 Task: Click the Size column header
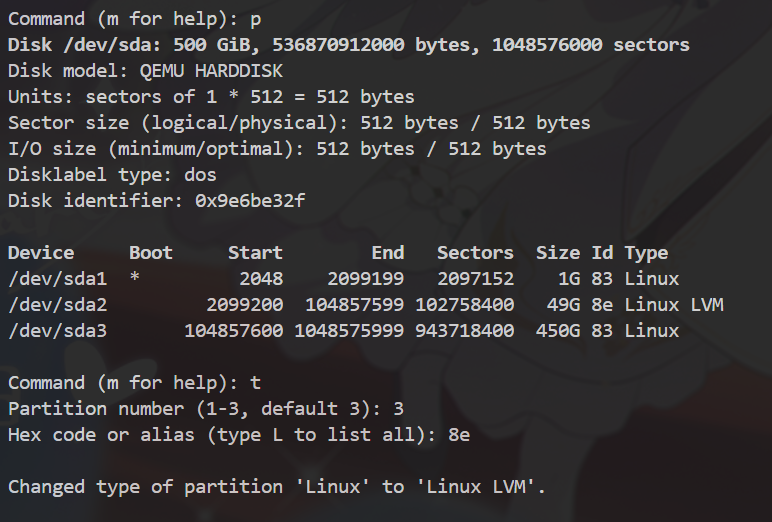[x=558, y=253]
